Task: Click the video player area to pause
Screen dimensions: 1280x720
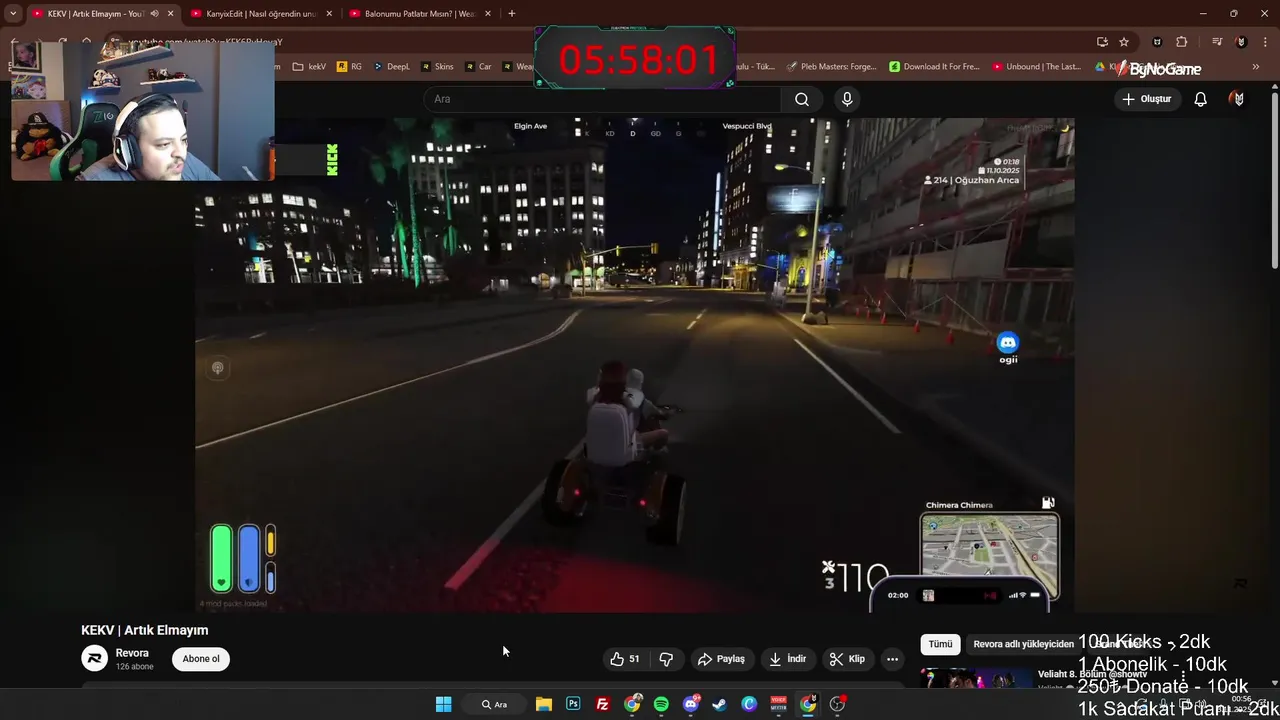Action: pos(635,365)
